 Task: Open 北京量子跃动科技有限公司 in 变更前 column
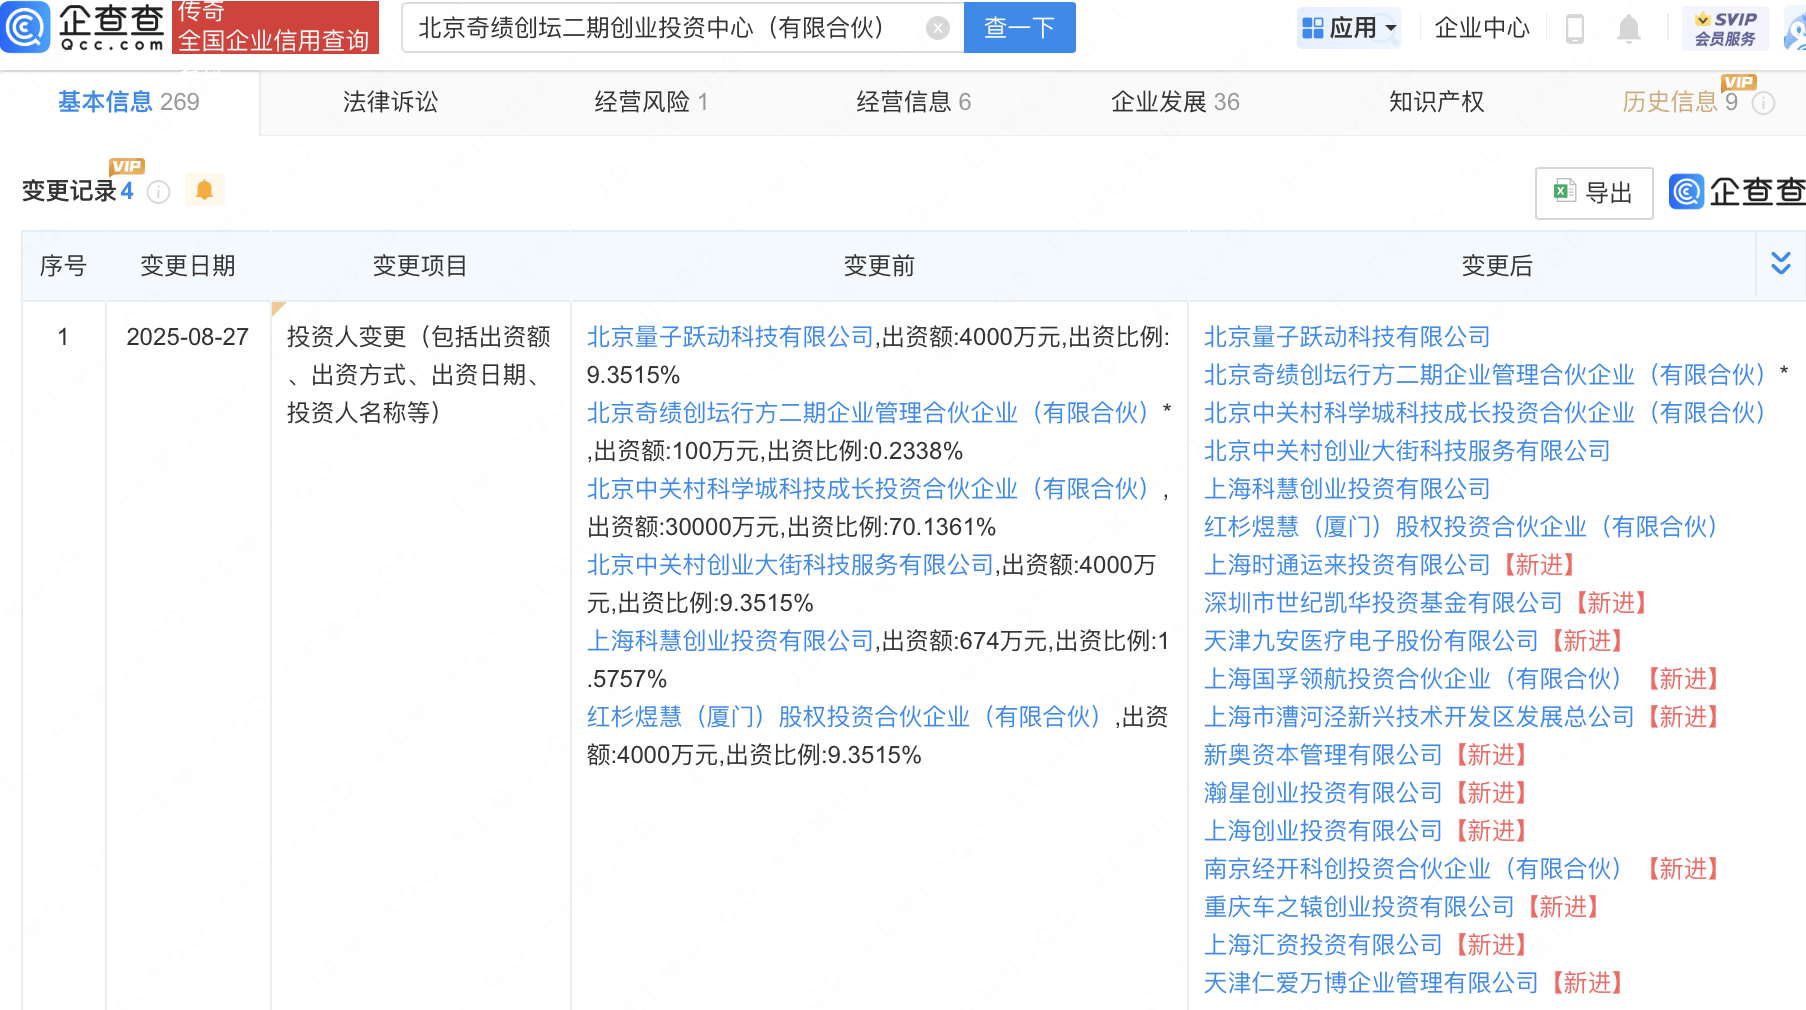tap(730, 337)
